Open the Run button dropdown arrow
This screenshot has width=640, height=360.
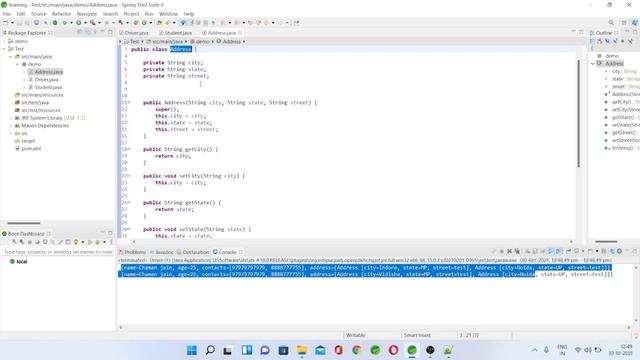85,23
